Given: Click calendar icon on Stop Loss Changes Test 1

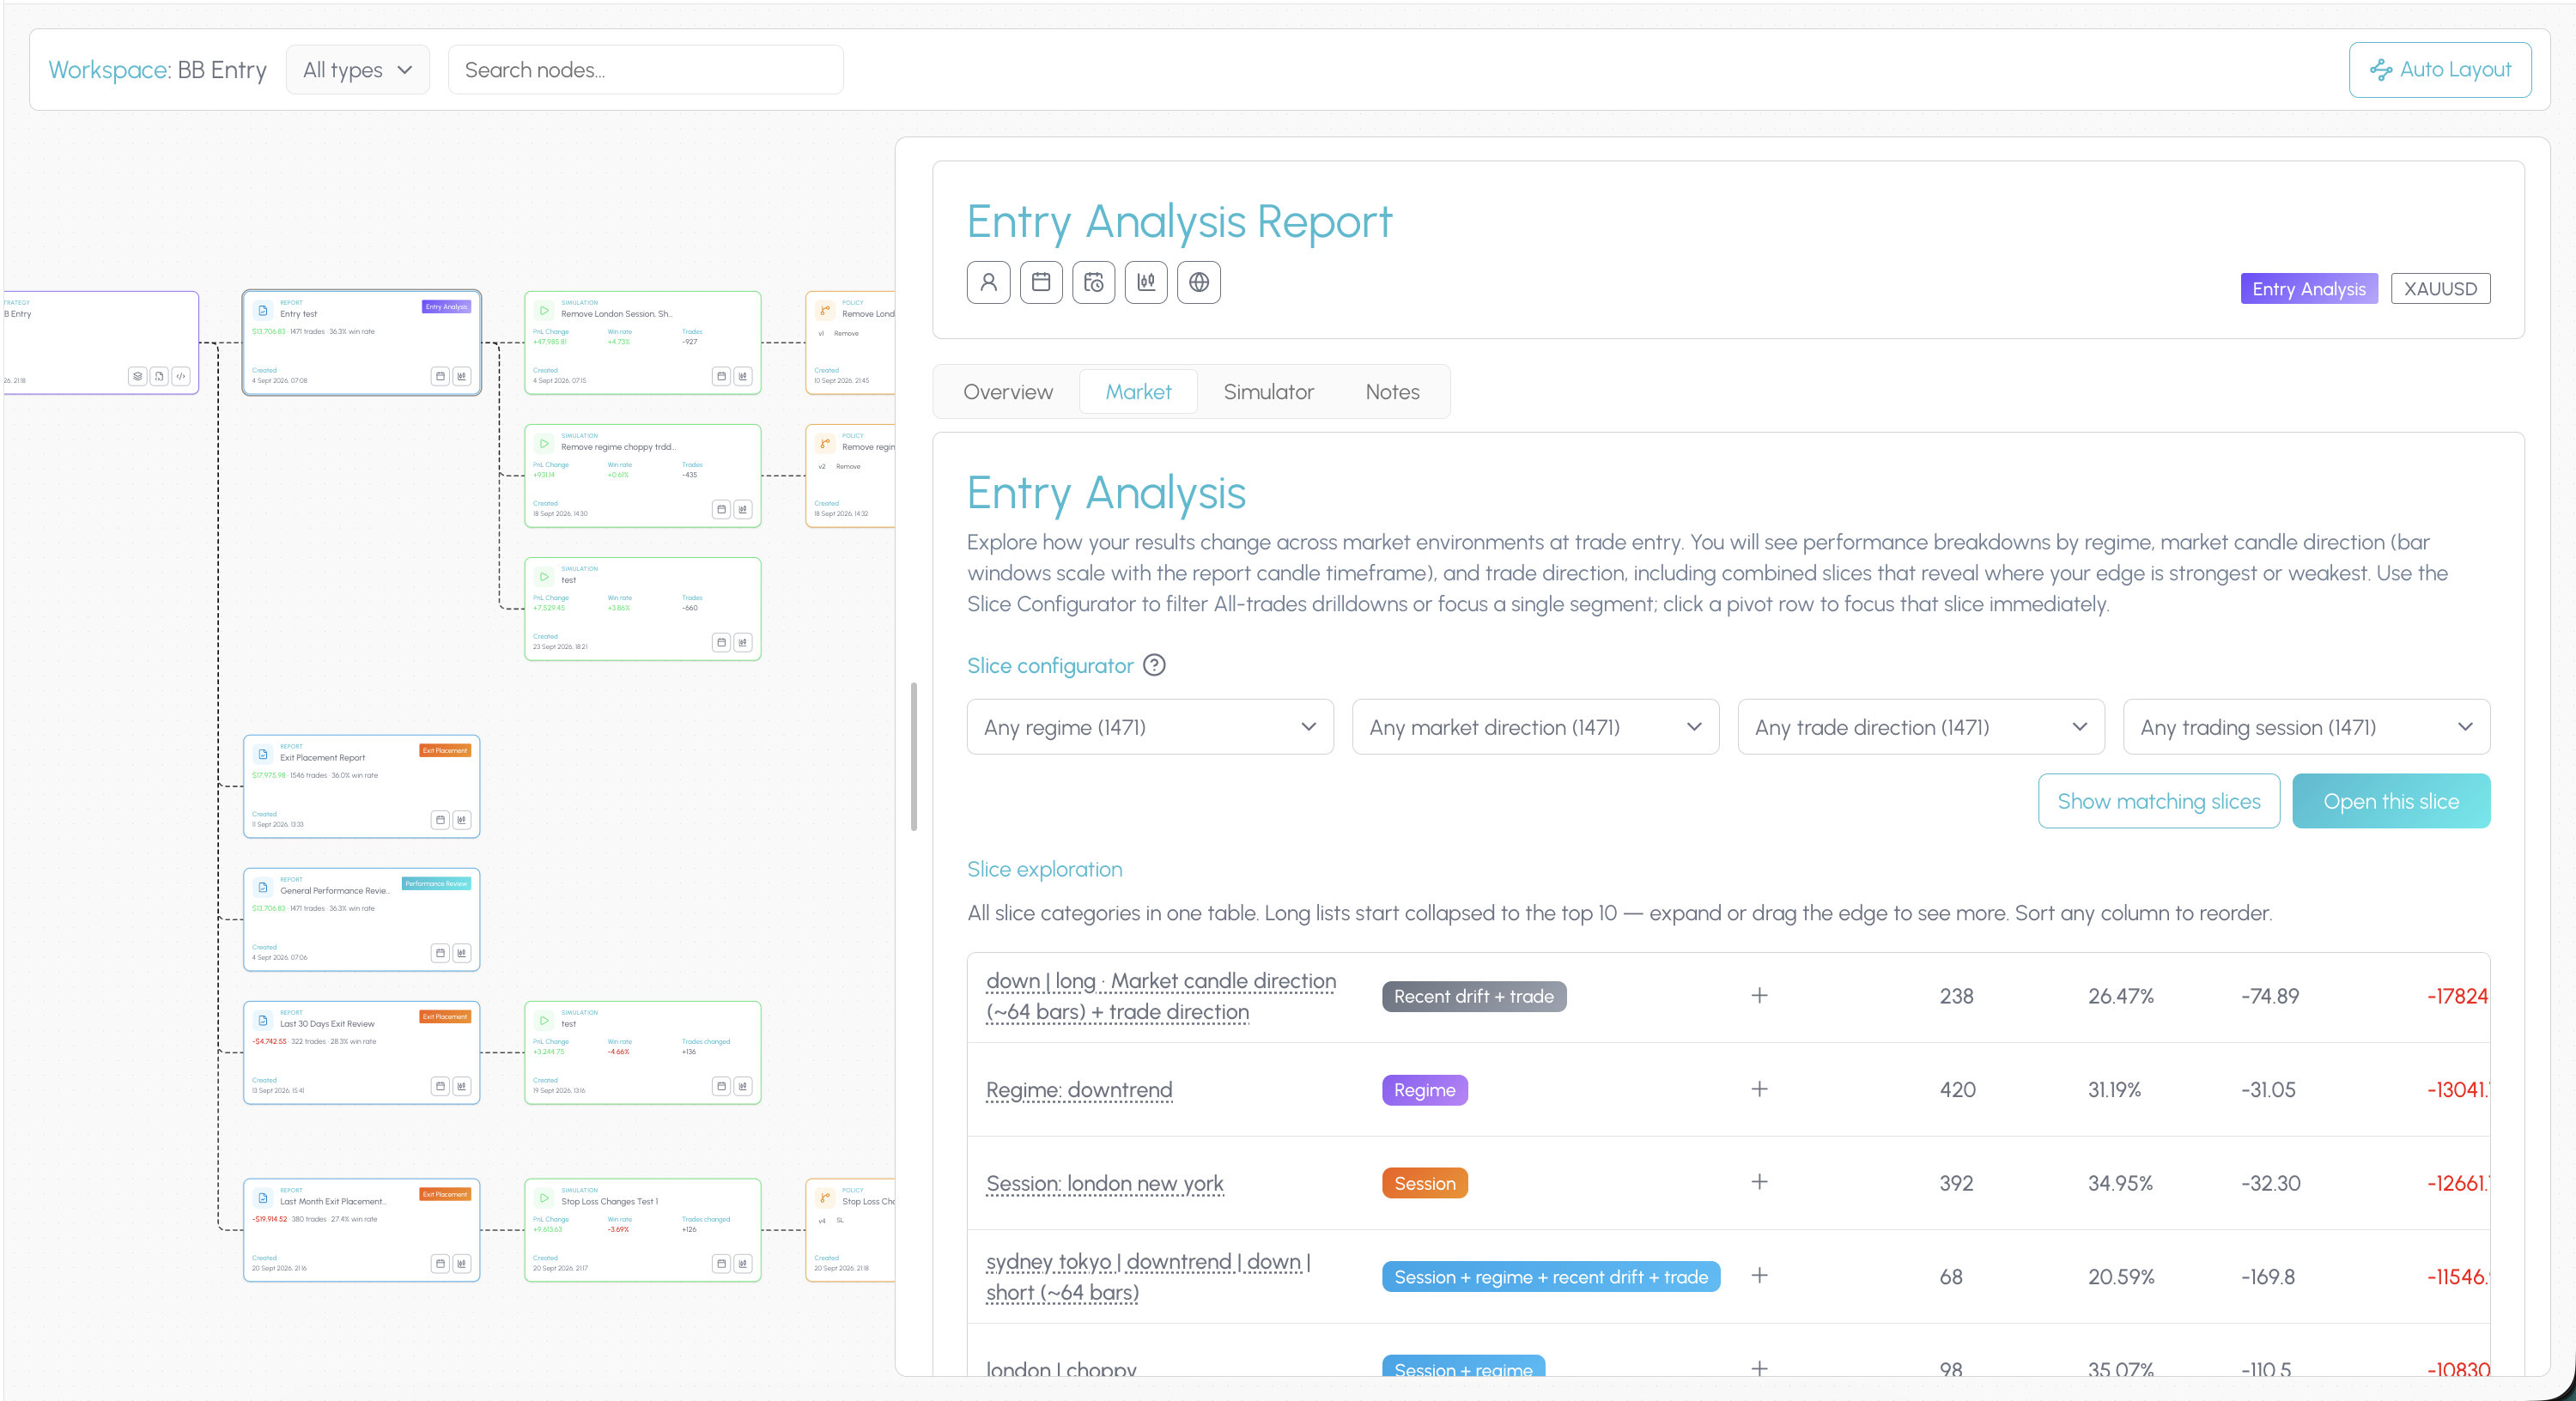Looking at the screenshot, I should tap(721, 1264).
